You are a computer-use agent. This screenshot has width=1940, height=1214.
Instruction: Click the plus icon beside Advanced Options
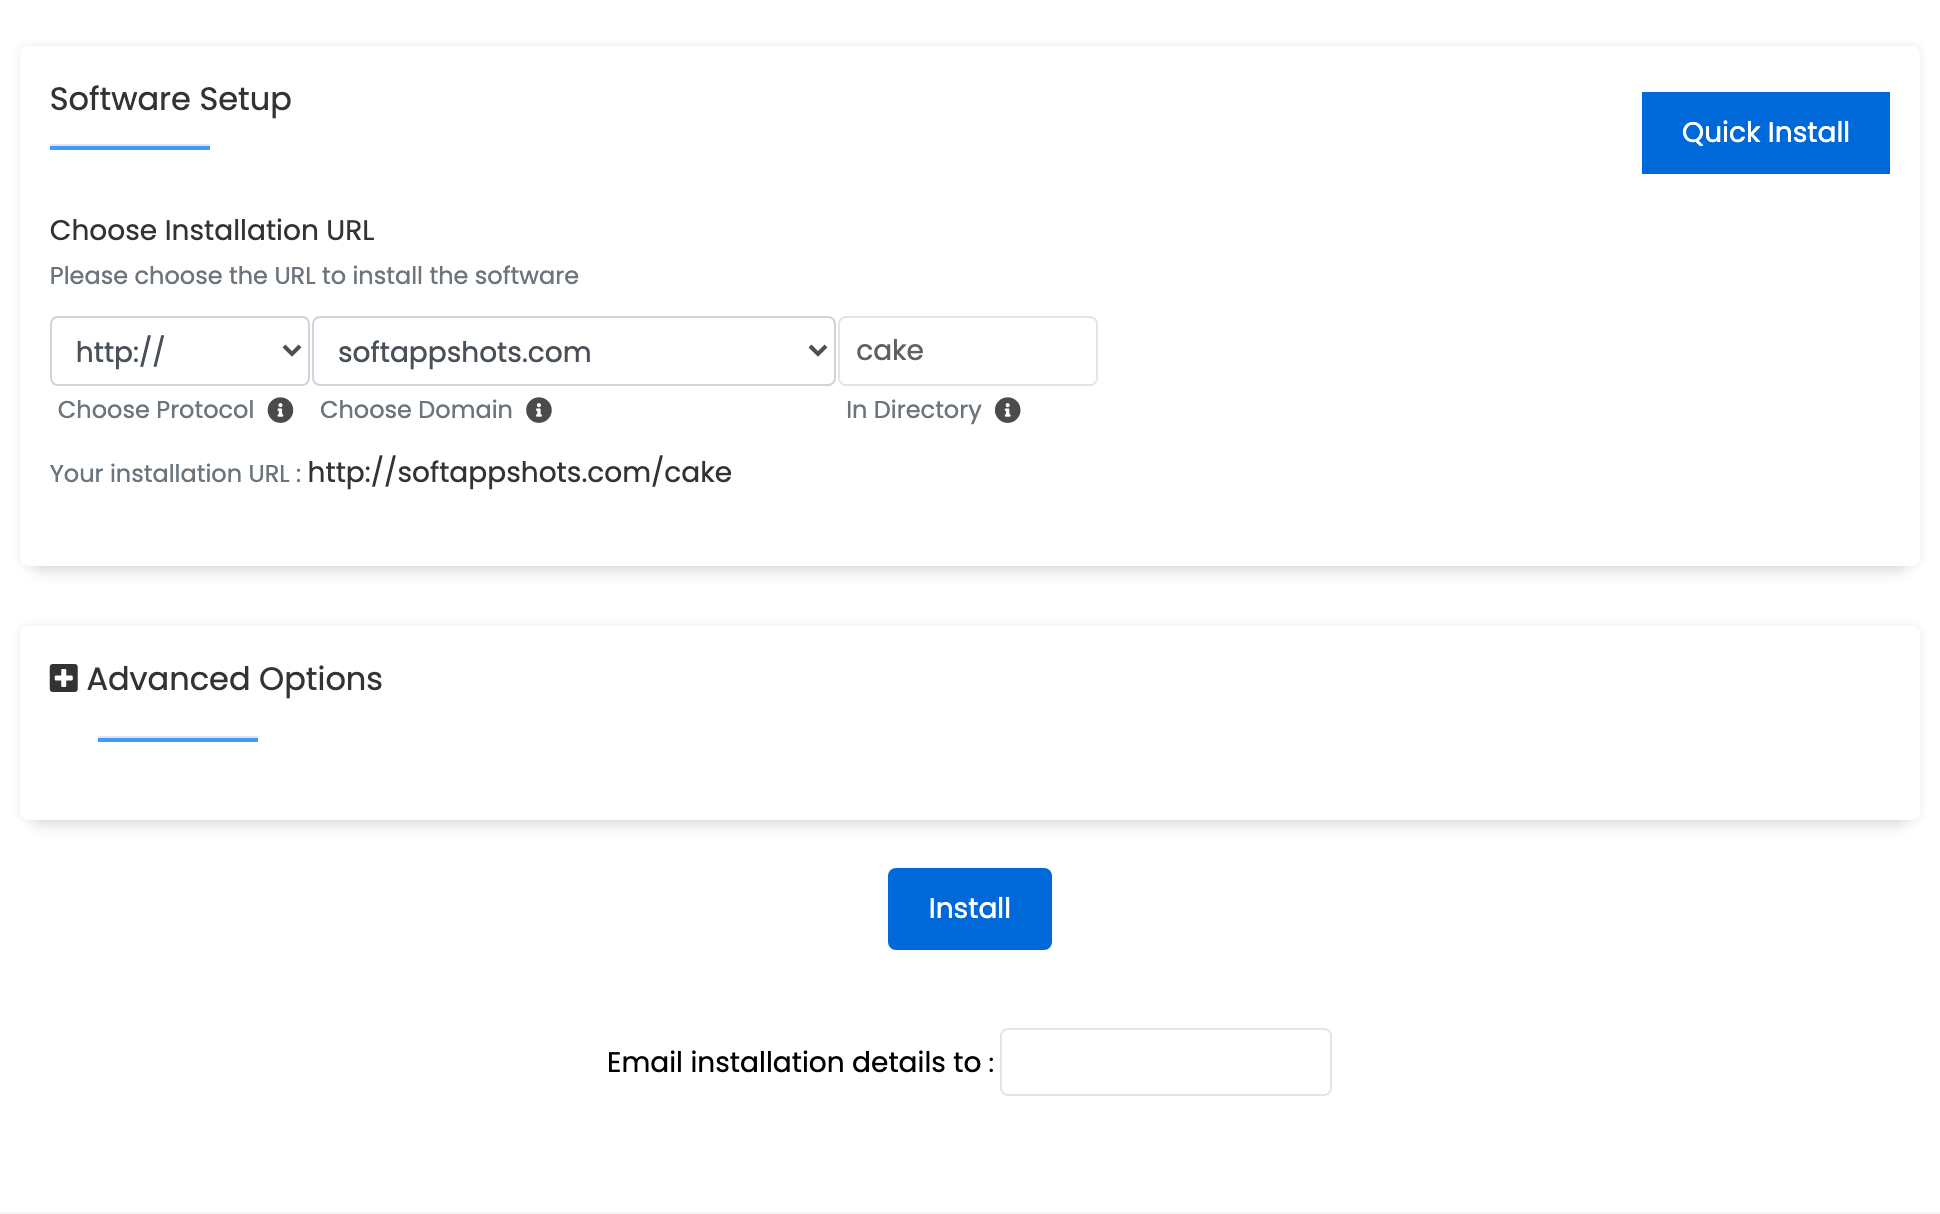[x=63, y=677]
